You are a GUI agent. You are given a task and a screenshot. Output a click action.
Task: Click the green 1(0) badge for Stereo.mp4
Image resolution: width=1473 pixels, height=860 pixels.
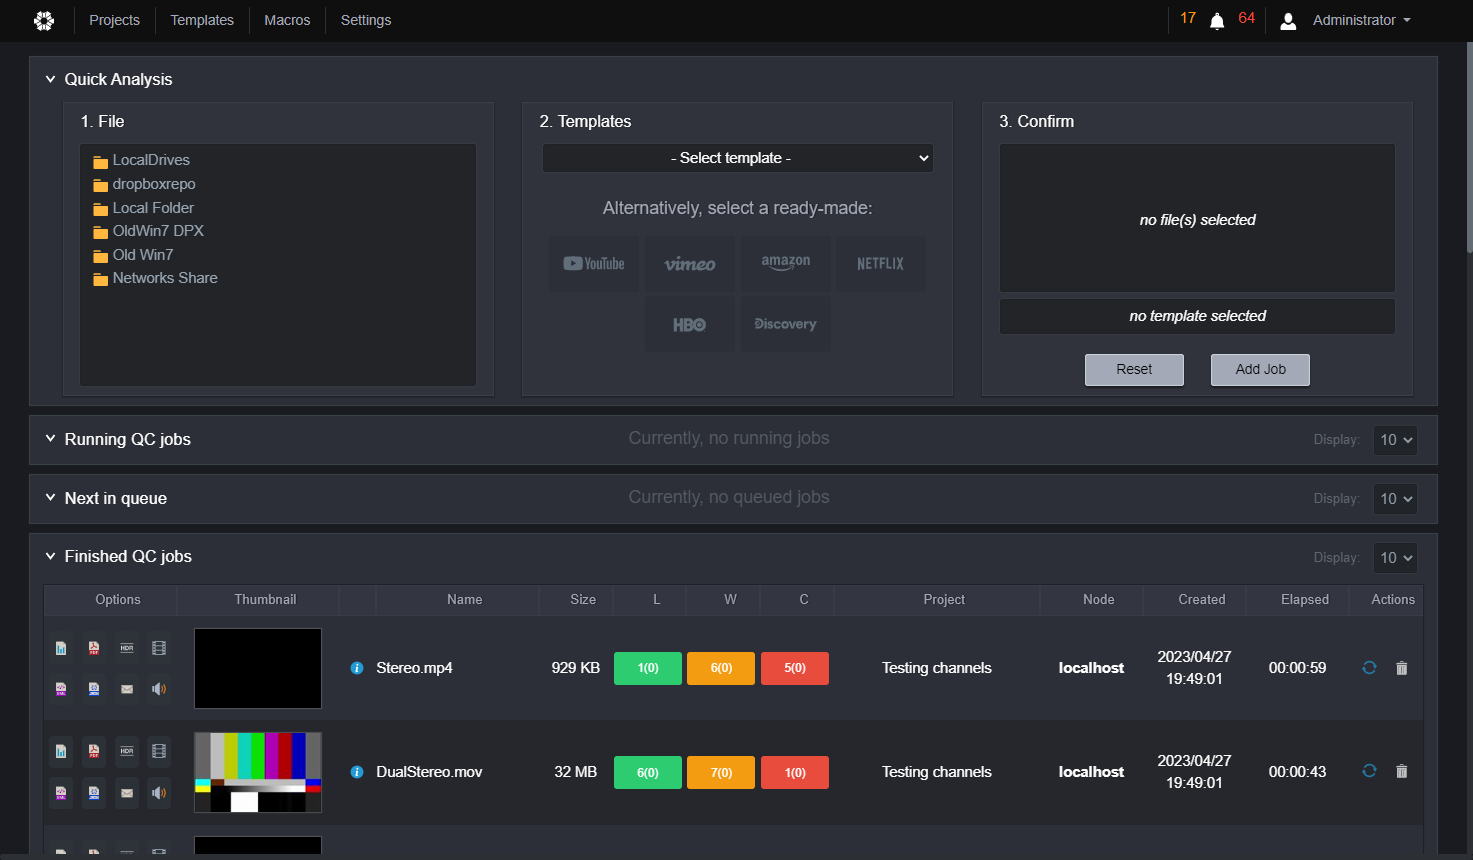coord(648,668)
